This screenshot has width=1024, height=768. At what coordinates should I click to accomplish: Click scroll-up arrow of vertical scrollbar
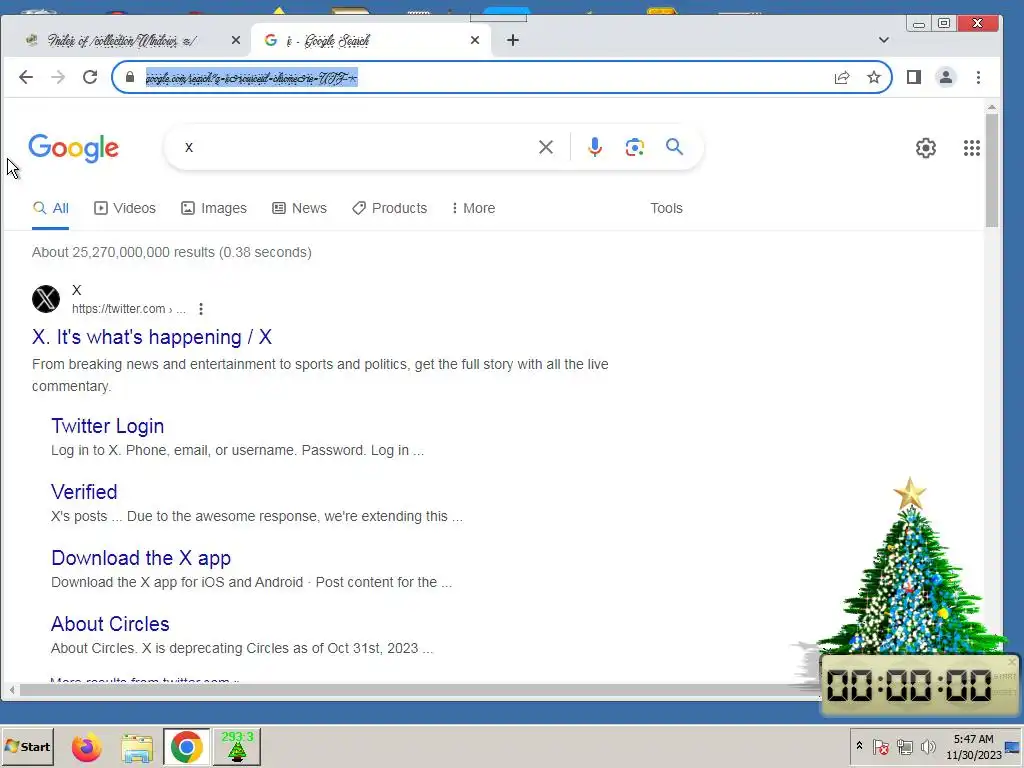(991, 106)
